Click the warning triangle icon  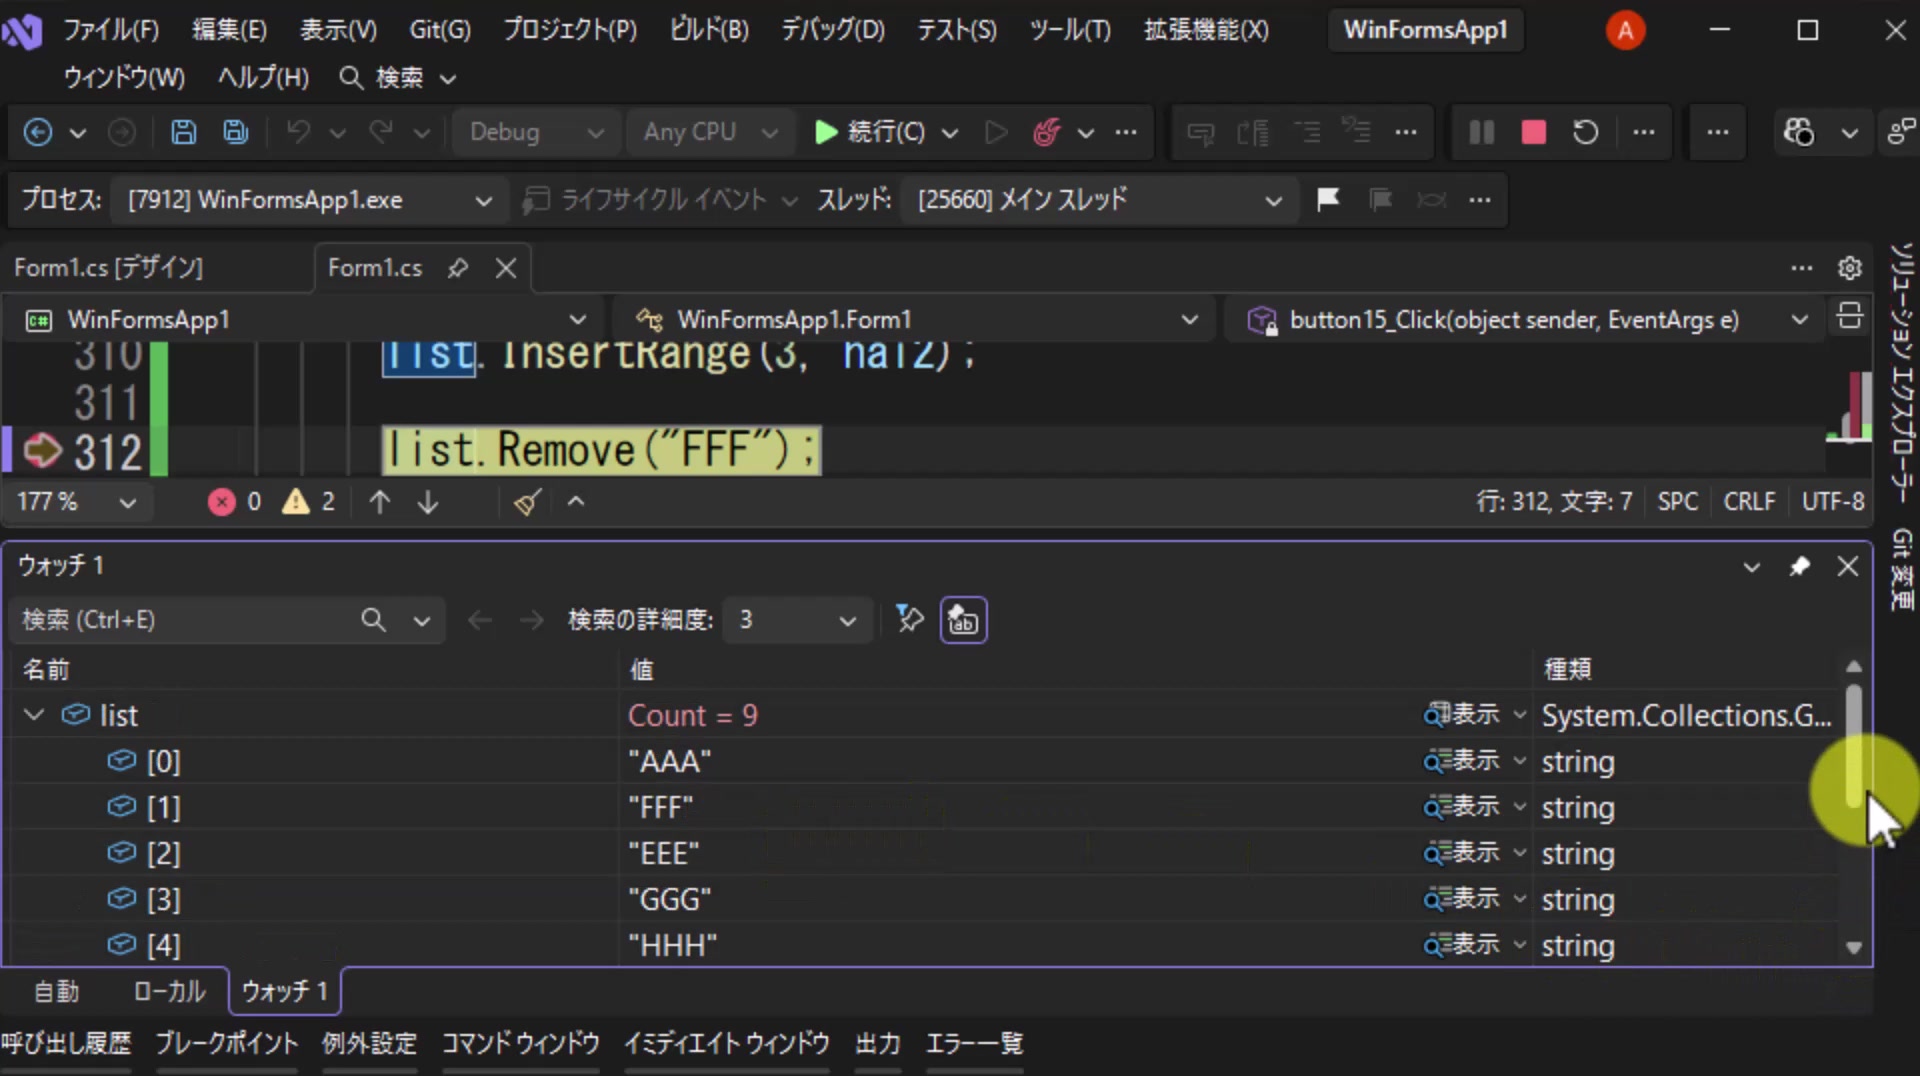(296, 502)
